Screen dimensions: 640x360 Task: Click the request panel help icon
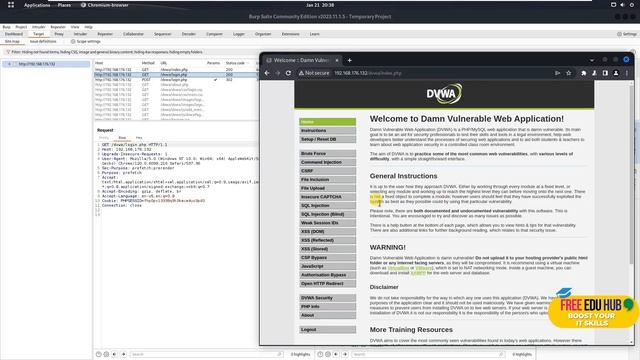(x=98, y=354)
